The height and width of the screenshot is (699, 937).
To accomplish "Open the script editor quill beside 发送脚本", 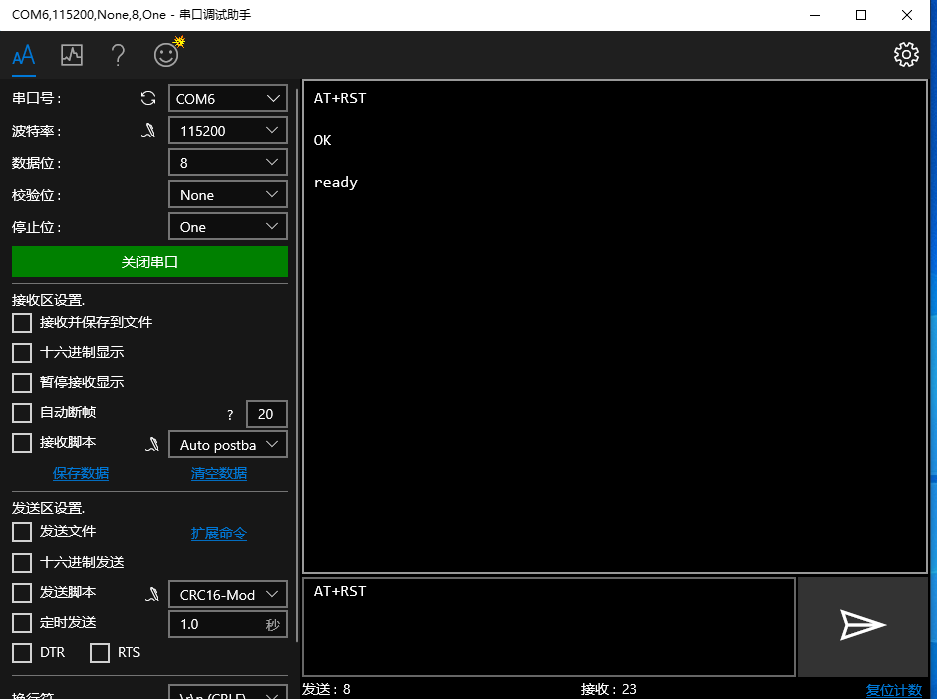I will point(151,594).
